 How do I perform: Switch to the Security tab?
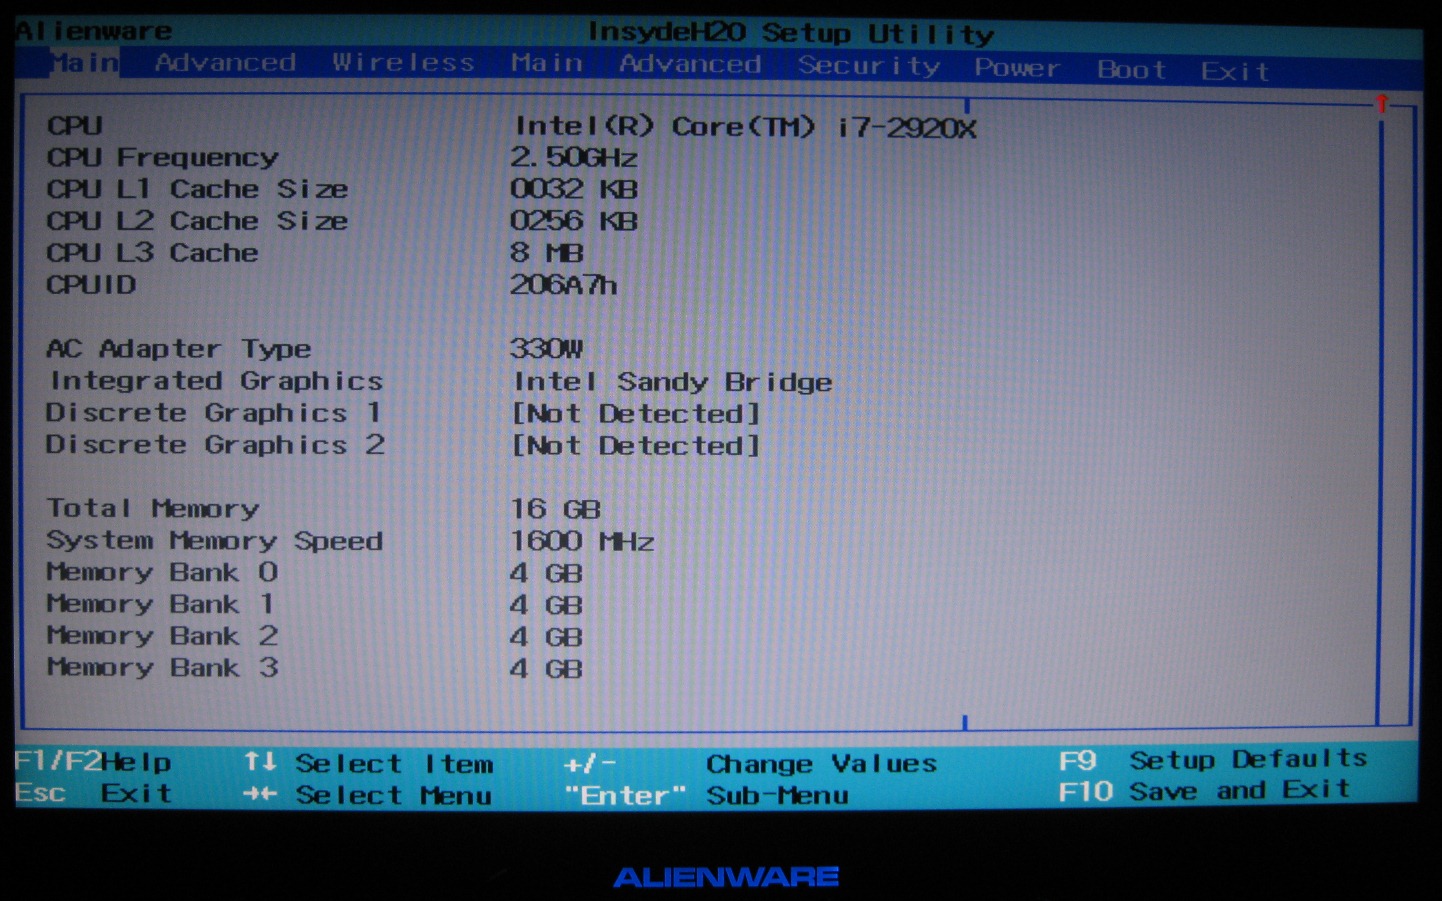869,66
